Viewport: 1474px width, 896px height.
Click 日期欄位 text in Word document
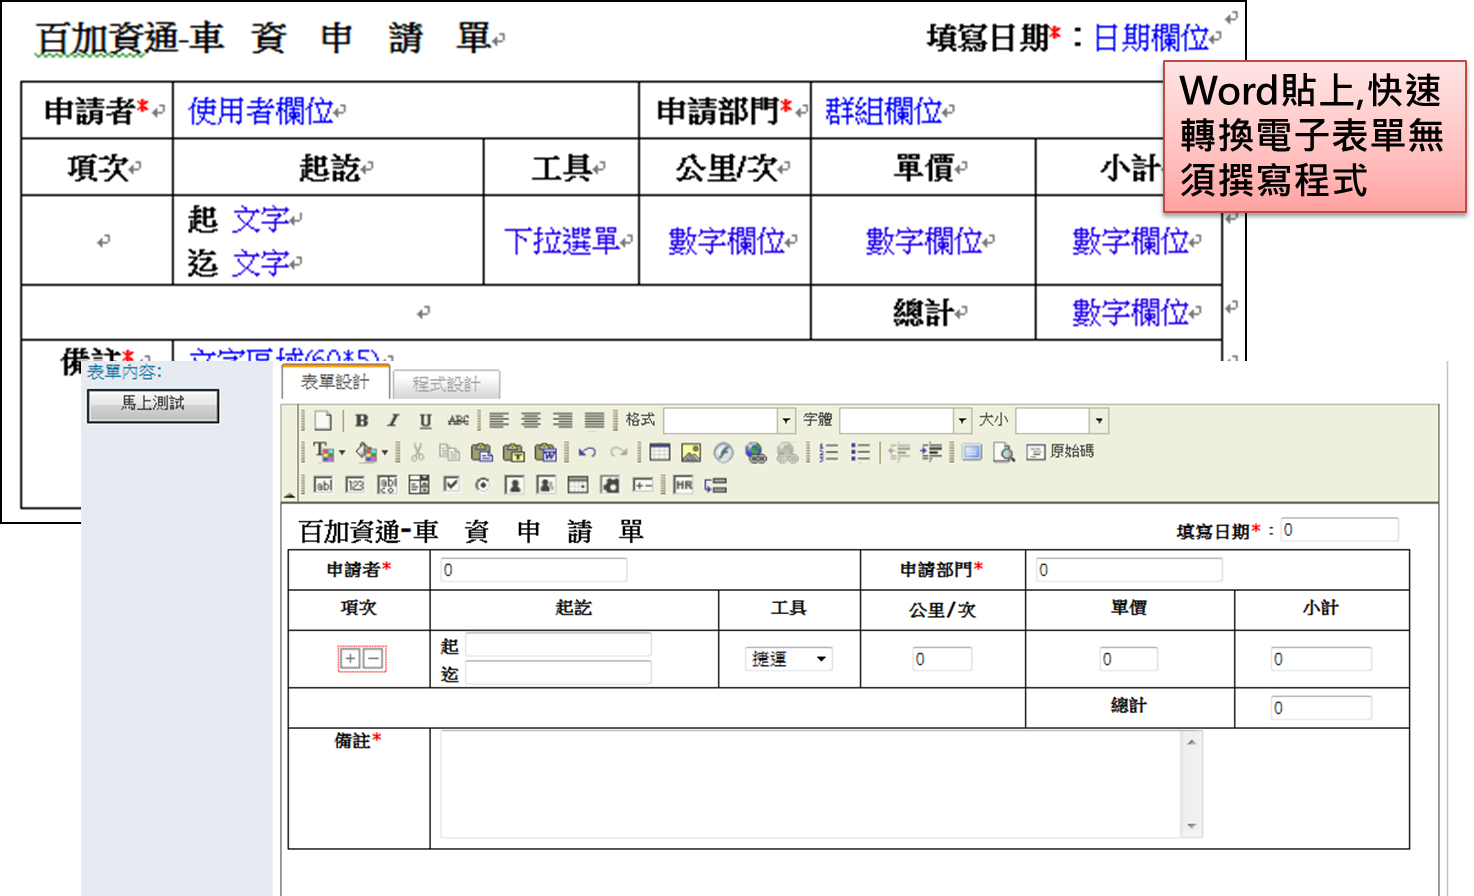pos(1151,38)
